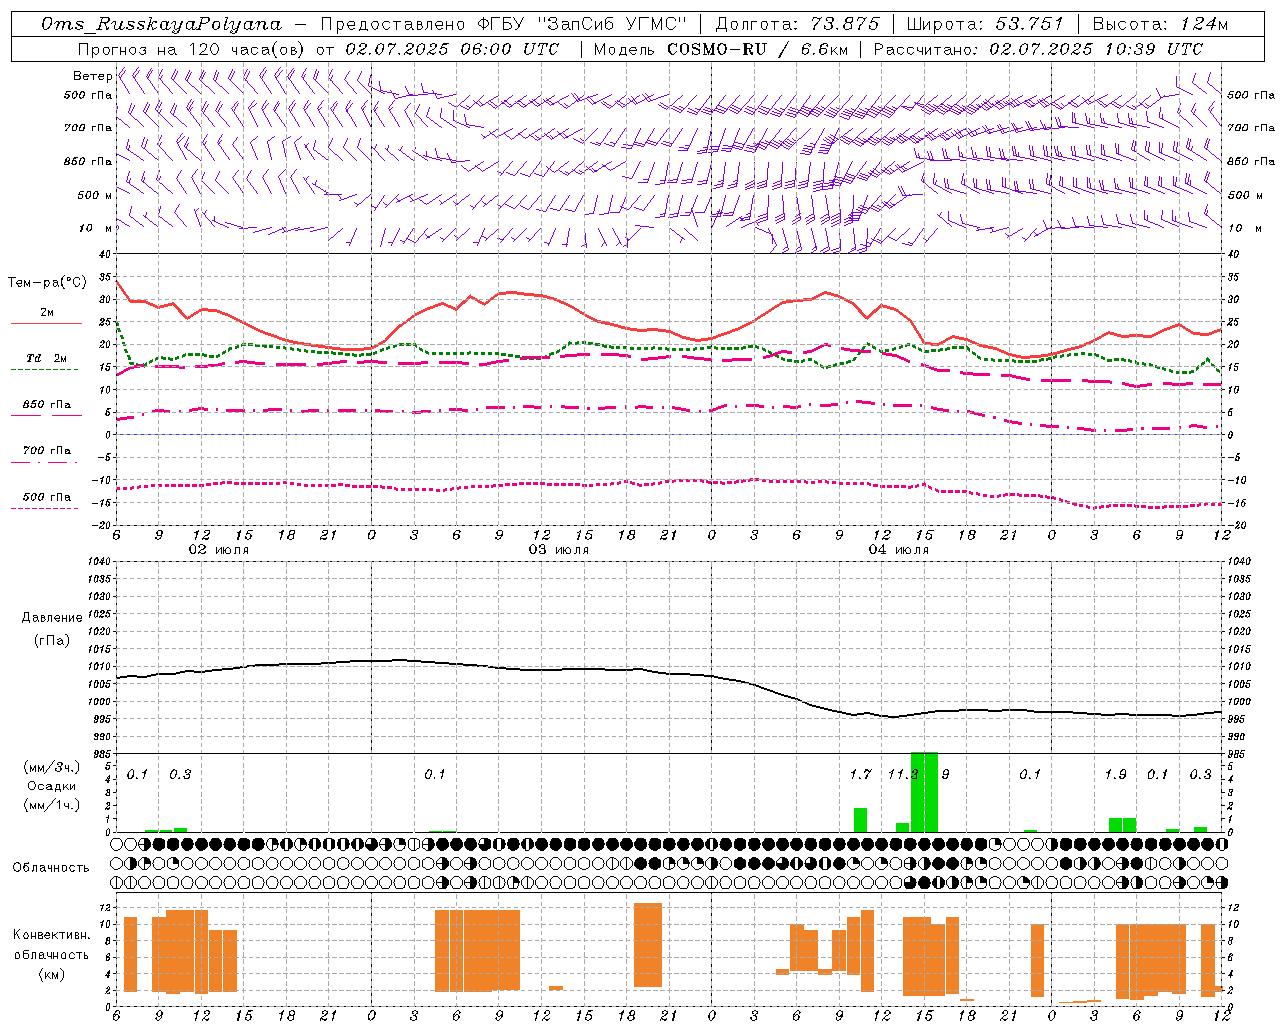
Task: Click the precipitation value 9 beside 11.3
Action: click(x=945, y=774)
